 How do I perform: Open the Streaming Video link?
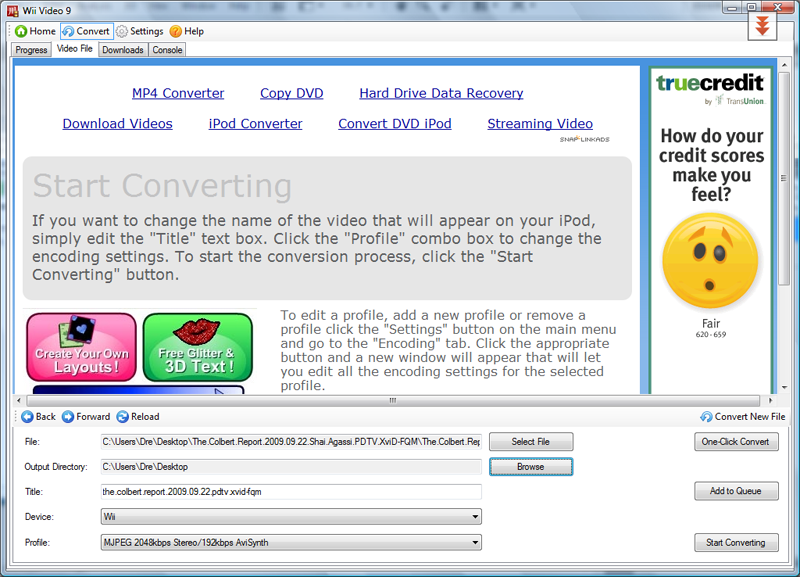pyautogui.click(x=540, y=123)
